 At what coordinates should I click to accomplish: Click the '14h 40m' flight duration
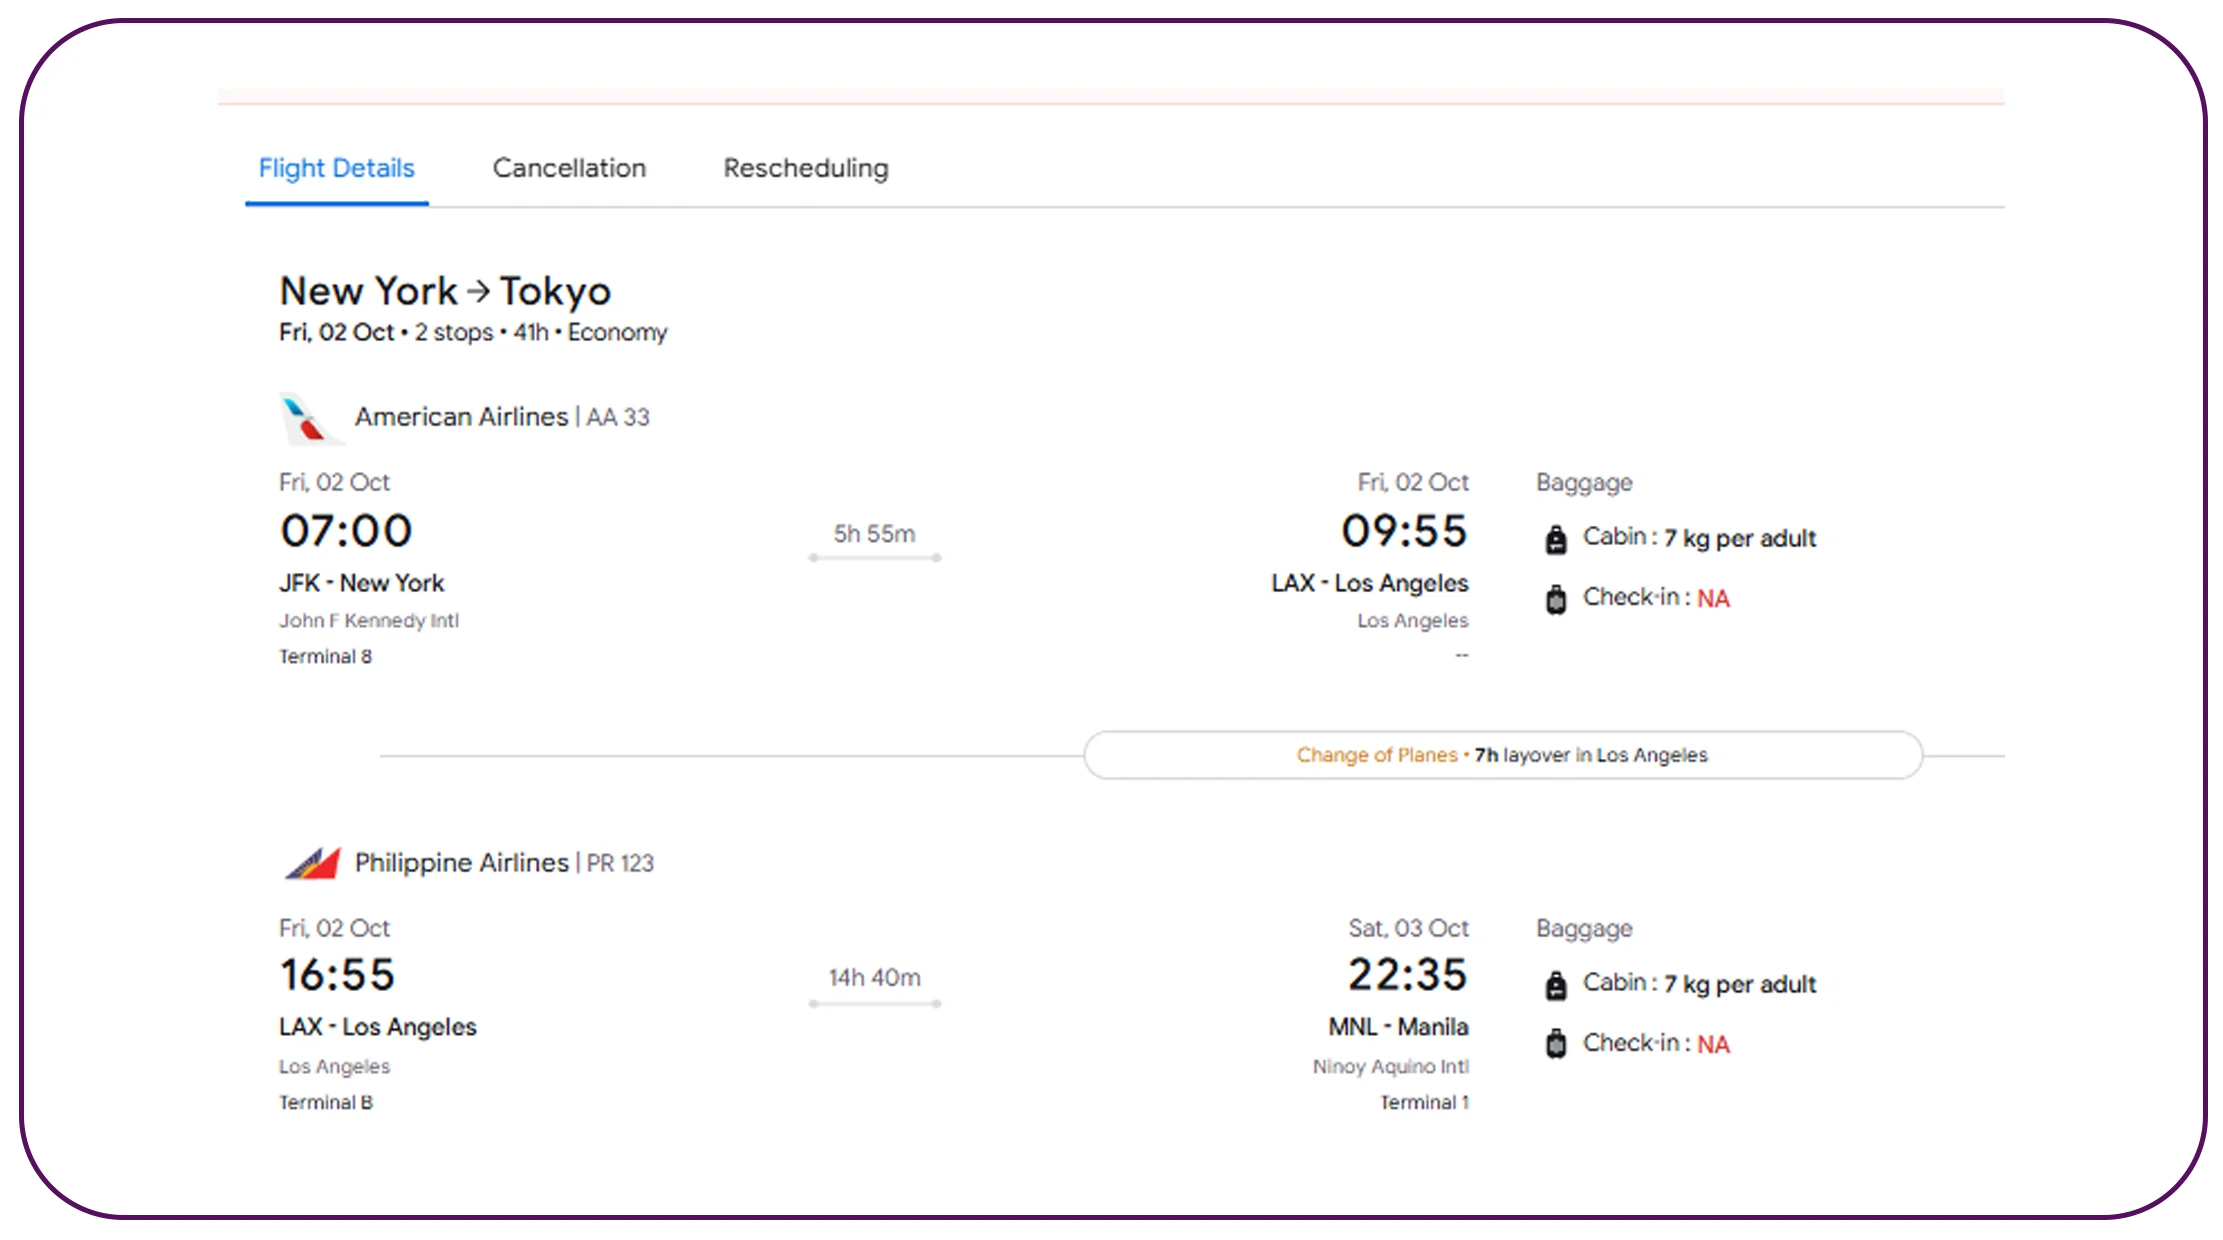tap(875, 978)
